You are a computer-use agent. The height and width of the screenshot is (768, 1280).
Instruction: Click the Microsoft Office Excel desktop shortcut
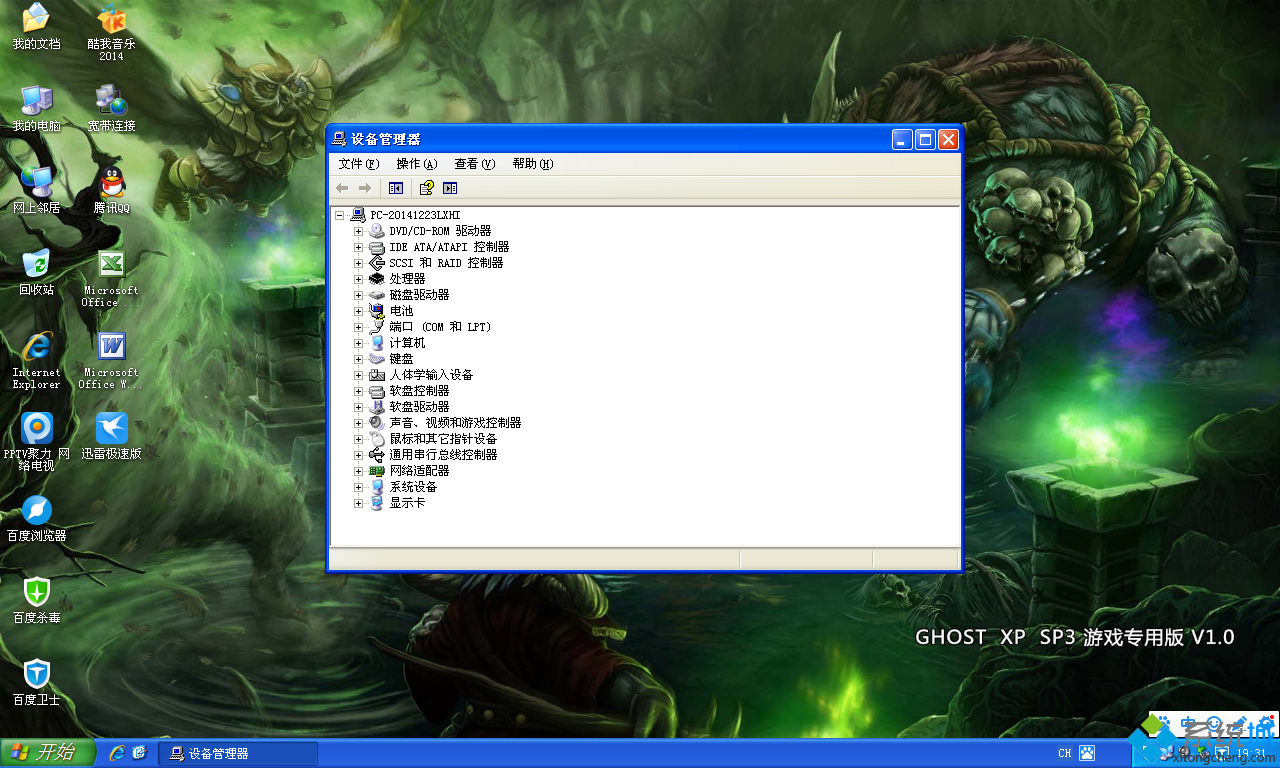click(111, 278)
